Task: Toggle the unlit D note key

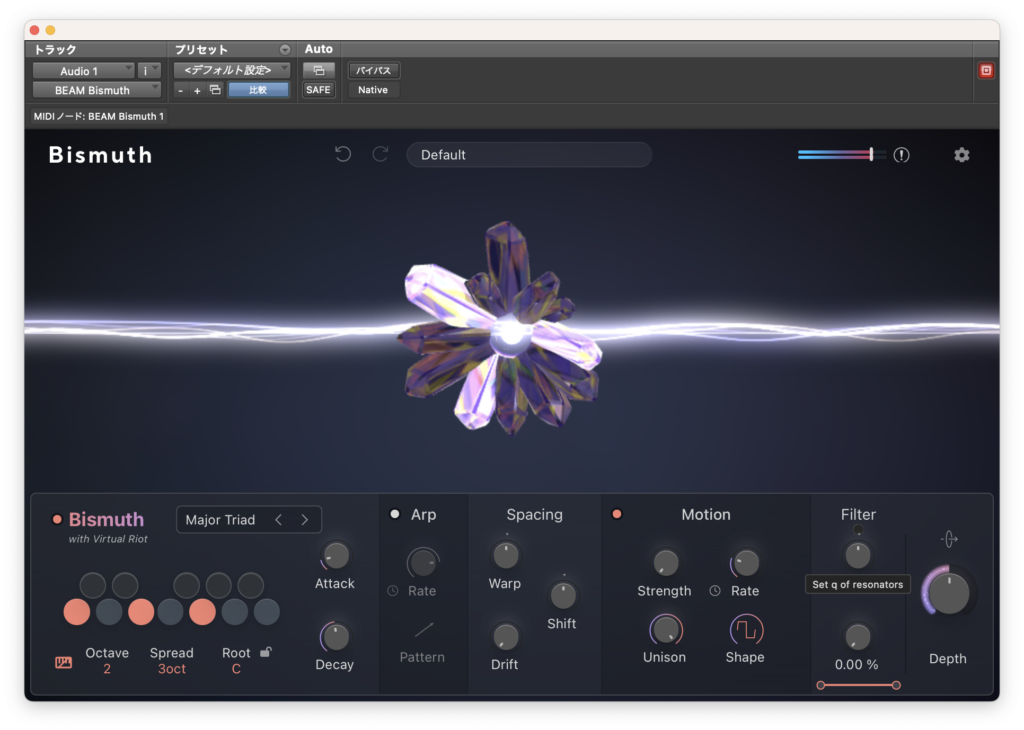Action: (108, 612)
